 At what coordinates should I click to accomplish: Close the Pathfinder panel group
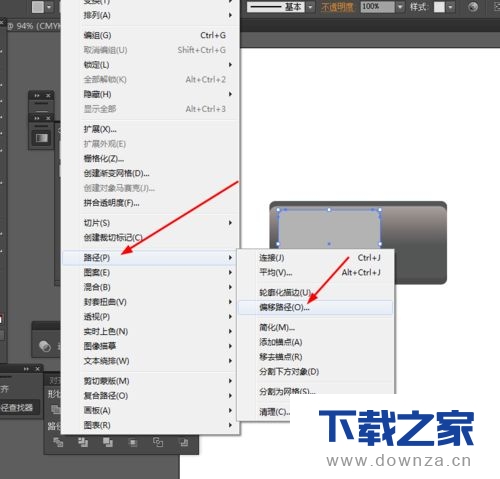37,369
